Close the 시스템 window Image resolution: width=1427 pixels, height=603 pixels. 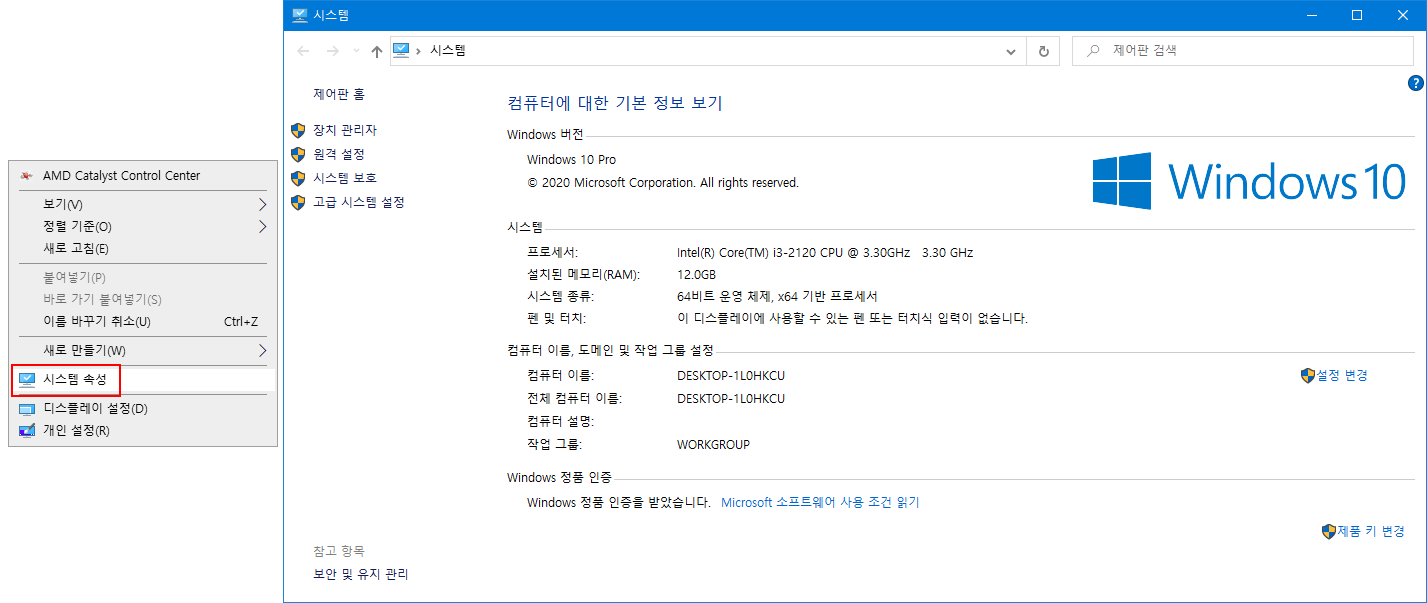pyautogui.click(x=1403, y=15)
